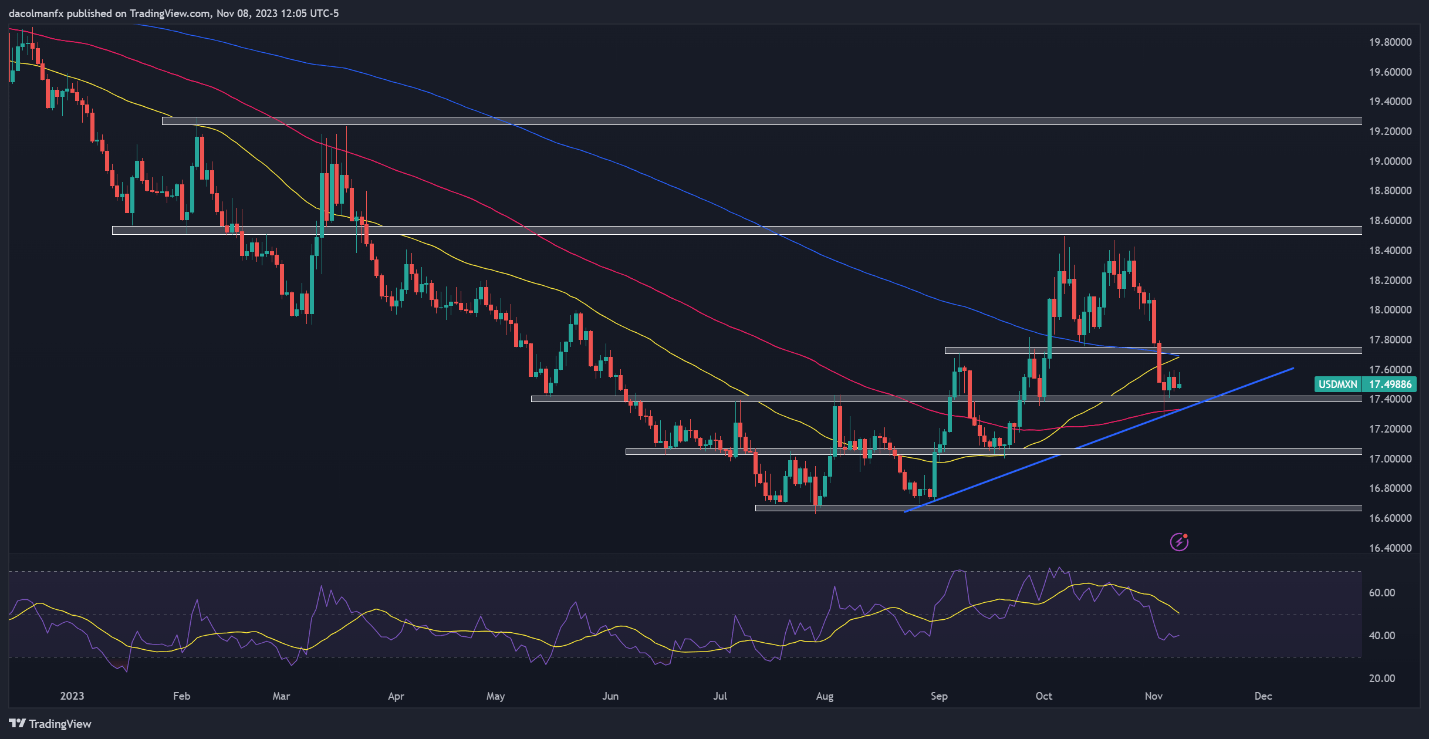Select the blue ascending trendline drawing
The image size is (1429, 739).
[1098, 440]
